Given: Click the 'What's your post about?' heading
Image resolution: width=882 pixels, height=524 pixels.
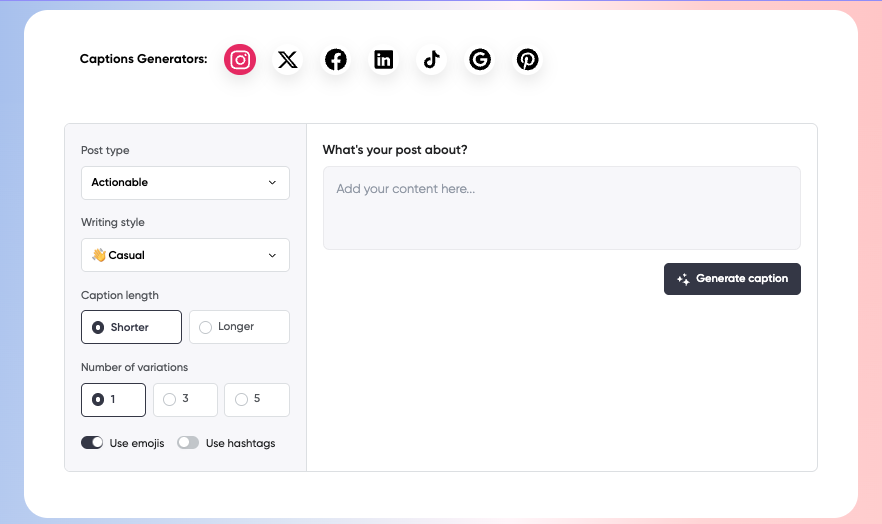Looking at the screenshot, I should pos(395,150).
